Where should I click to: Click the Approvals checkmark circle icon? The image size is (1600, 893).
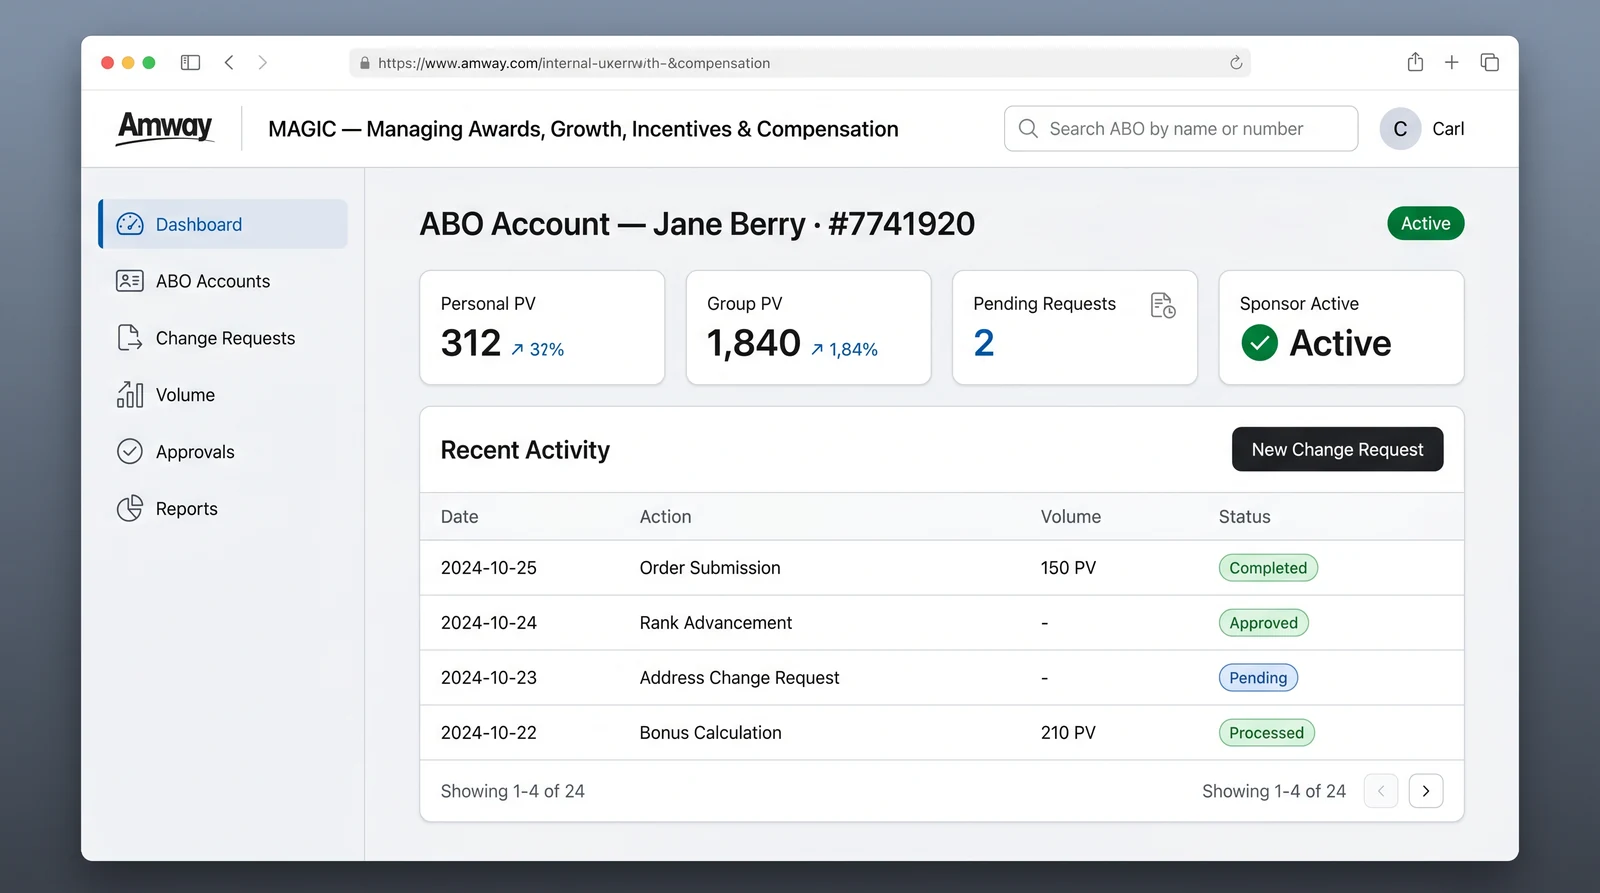point(130,452)
